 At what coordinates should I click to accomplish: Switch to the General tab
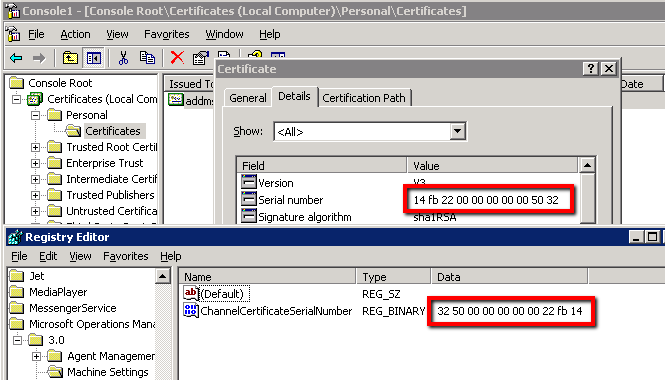pyautogui.click(x=248, y=98)
